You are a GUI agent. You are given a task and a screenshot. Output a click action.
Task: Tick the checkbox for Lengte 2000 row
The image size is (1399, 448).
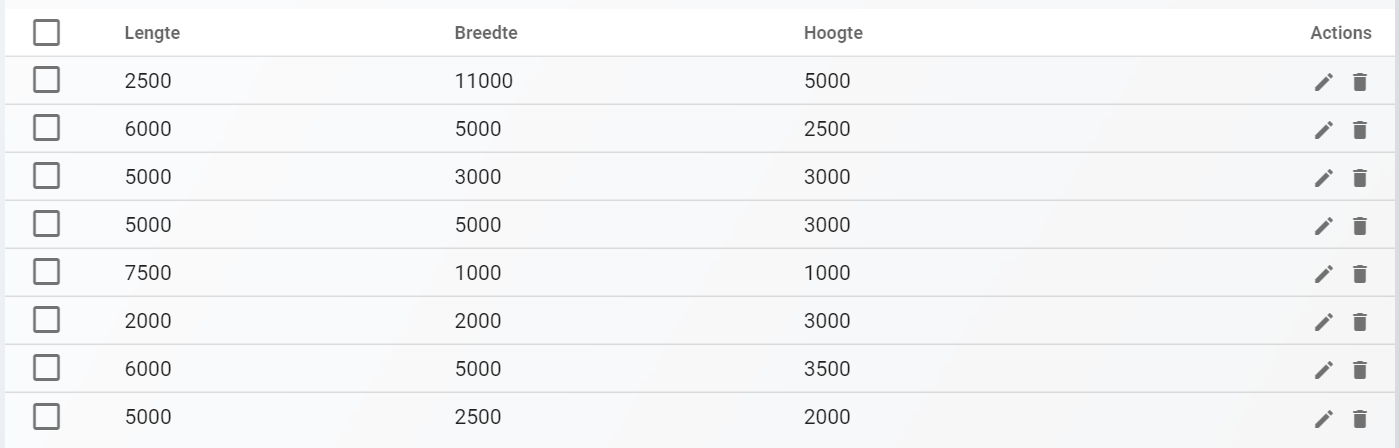click(46, 320)
